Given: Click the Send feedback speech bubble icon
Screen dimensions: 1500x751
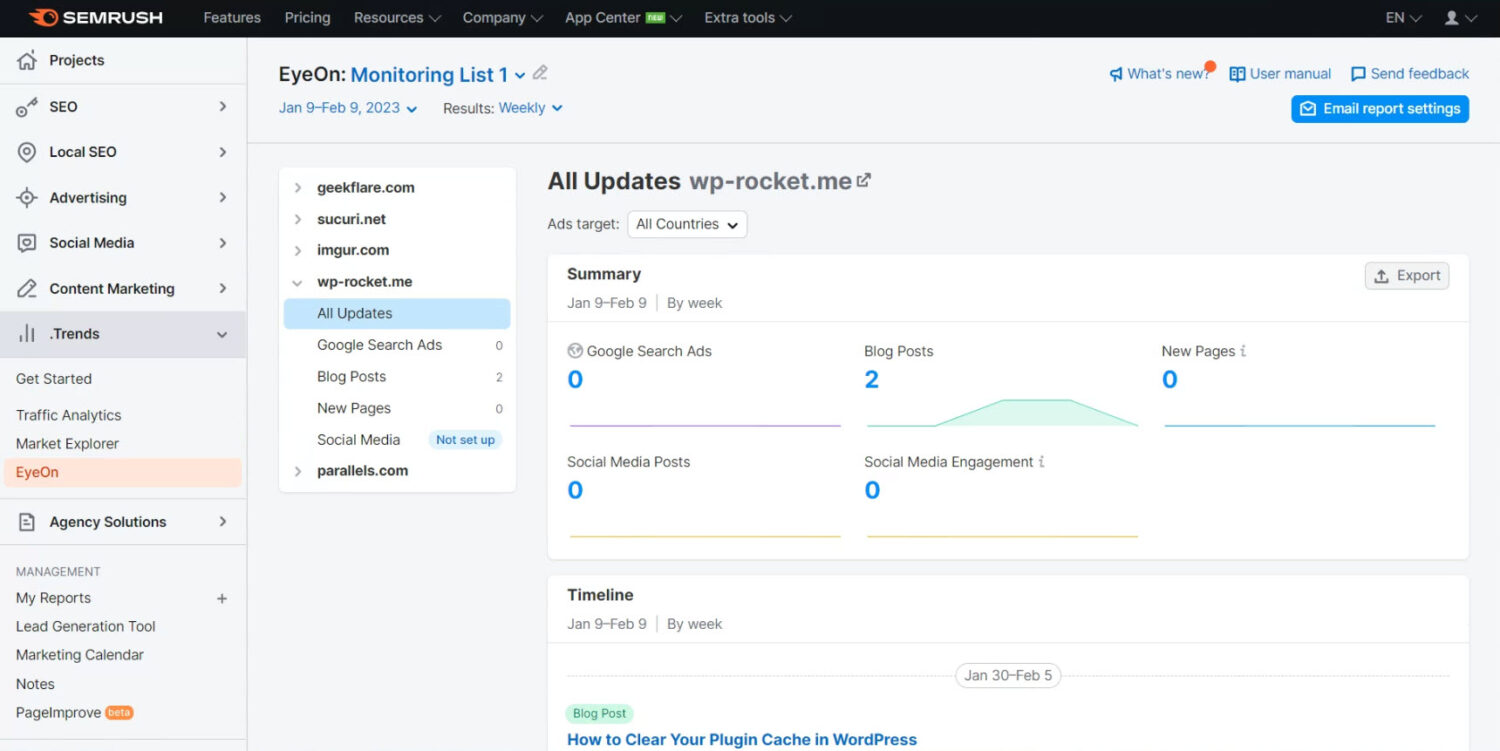Looking at the screenshot, I should (x=1358, y=74).
